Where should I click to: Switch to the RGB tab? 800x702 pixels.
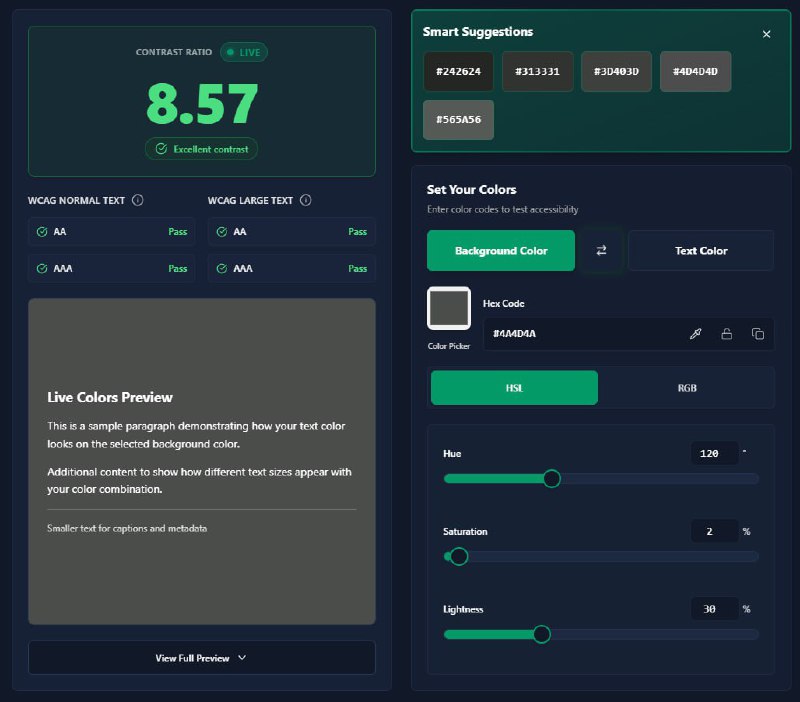click(x=686, y=387)
